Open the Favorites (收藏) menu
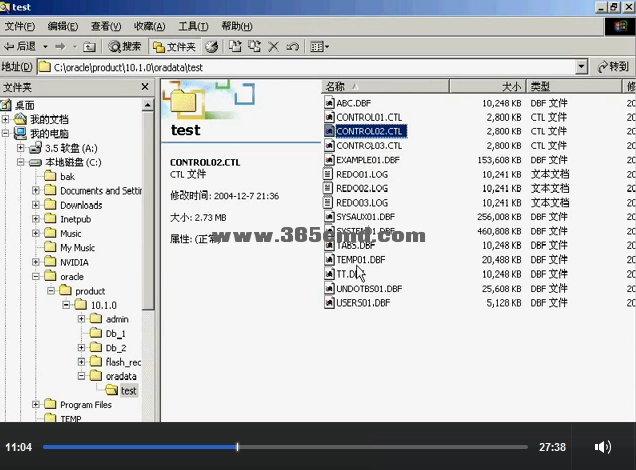 (x=149, y=26)
